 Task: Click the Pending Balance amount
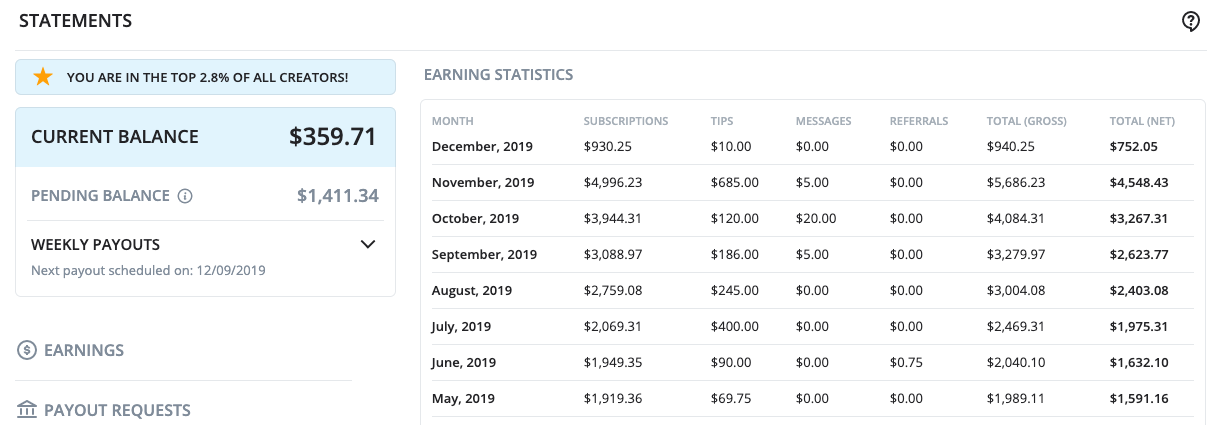pos(338,196)
